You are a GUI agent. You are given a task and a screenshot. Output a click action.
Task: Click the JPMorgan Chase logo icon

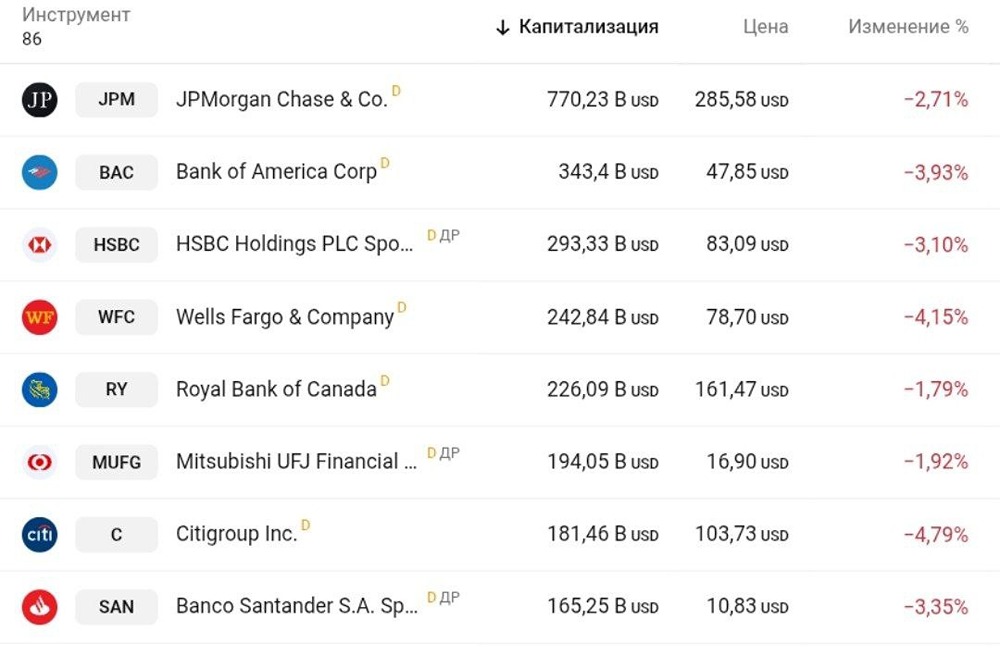click(x=40, y=100)
